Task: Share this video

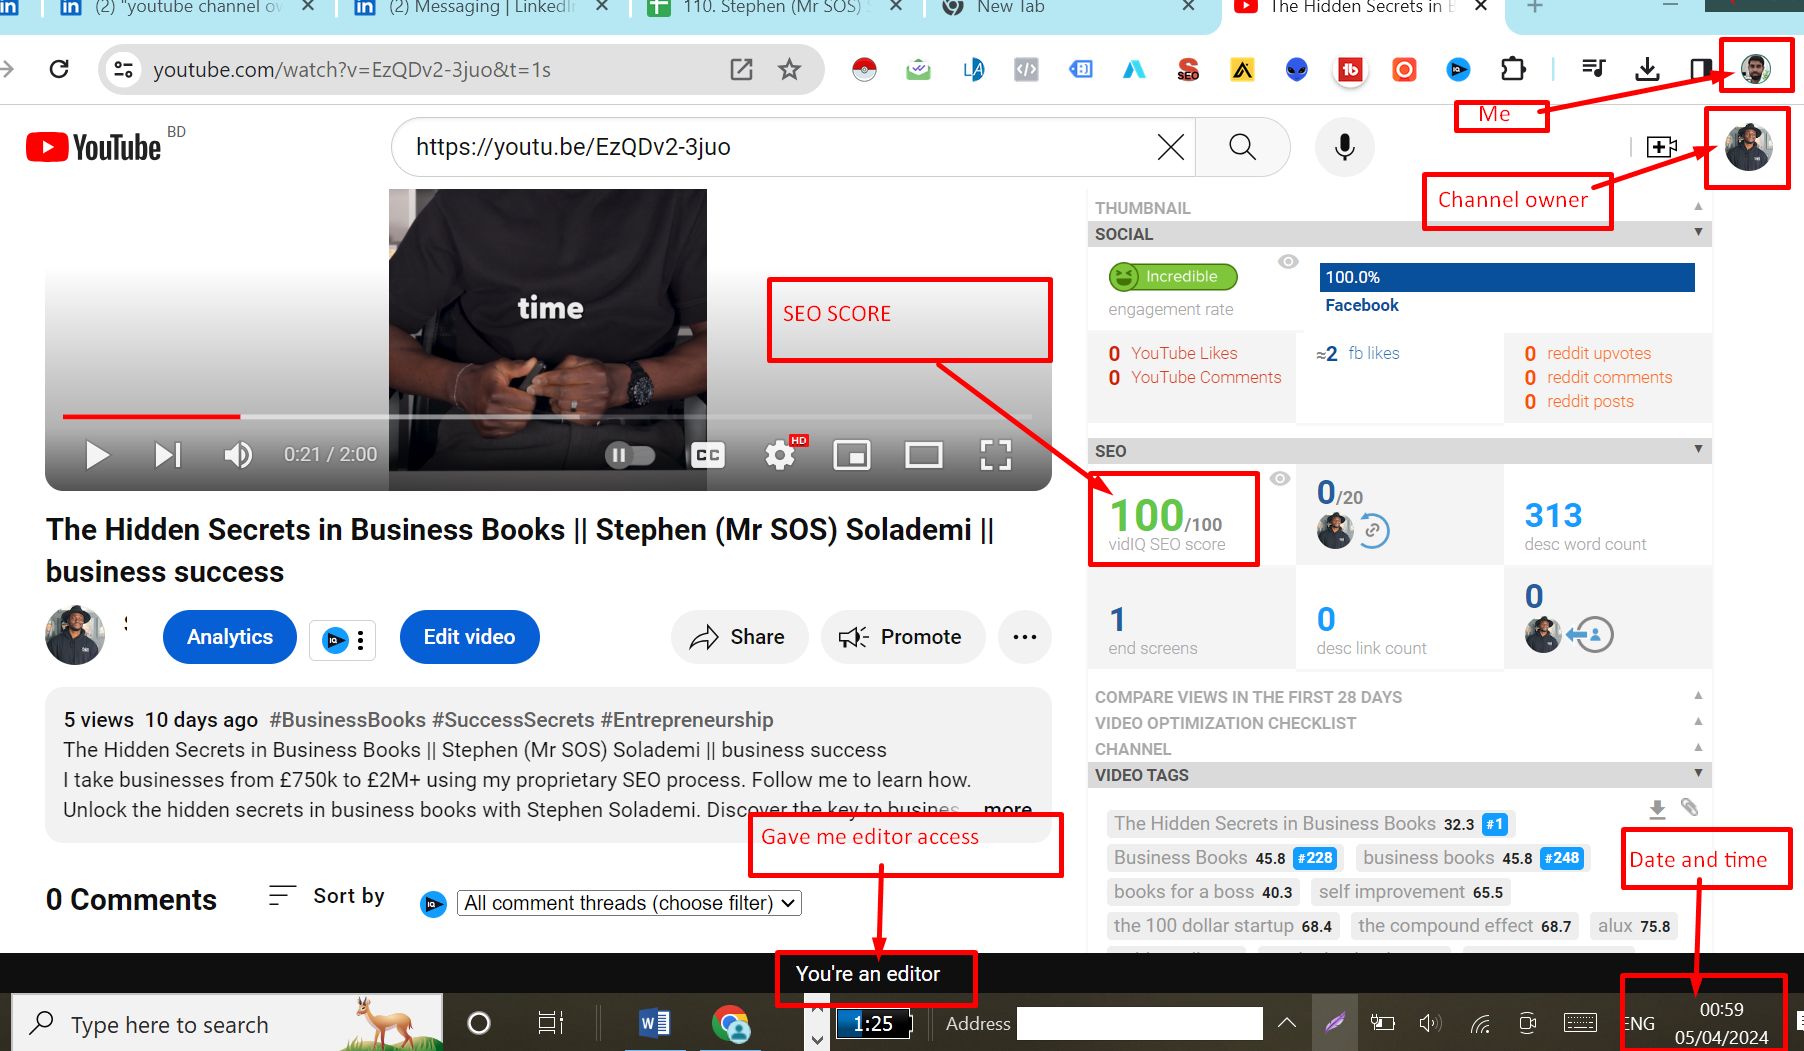Action: point(738,637)
